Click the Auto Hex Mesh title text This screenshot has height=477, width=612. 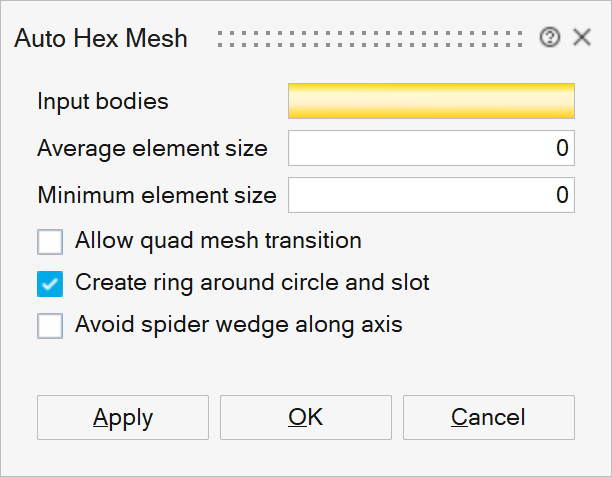100,39
